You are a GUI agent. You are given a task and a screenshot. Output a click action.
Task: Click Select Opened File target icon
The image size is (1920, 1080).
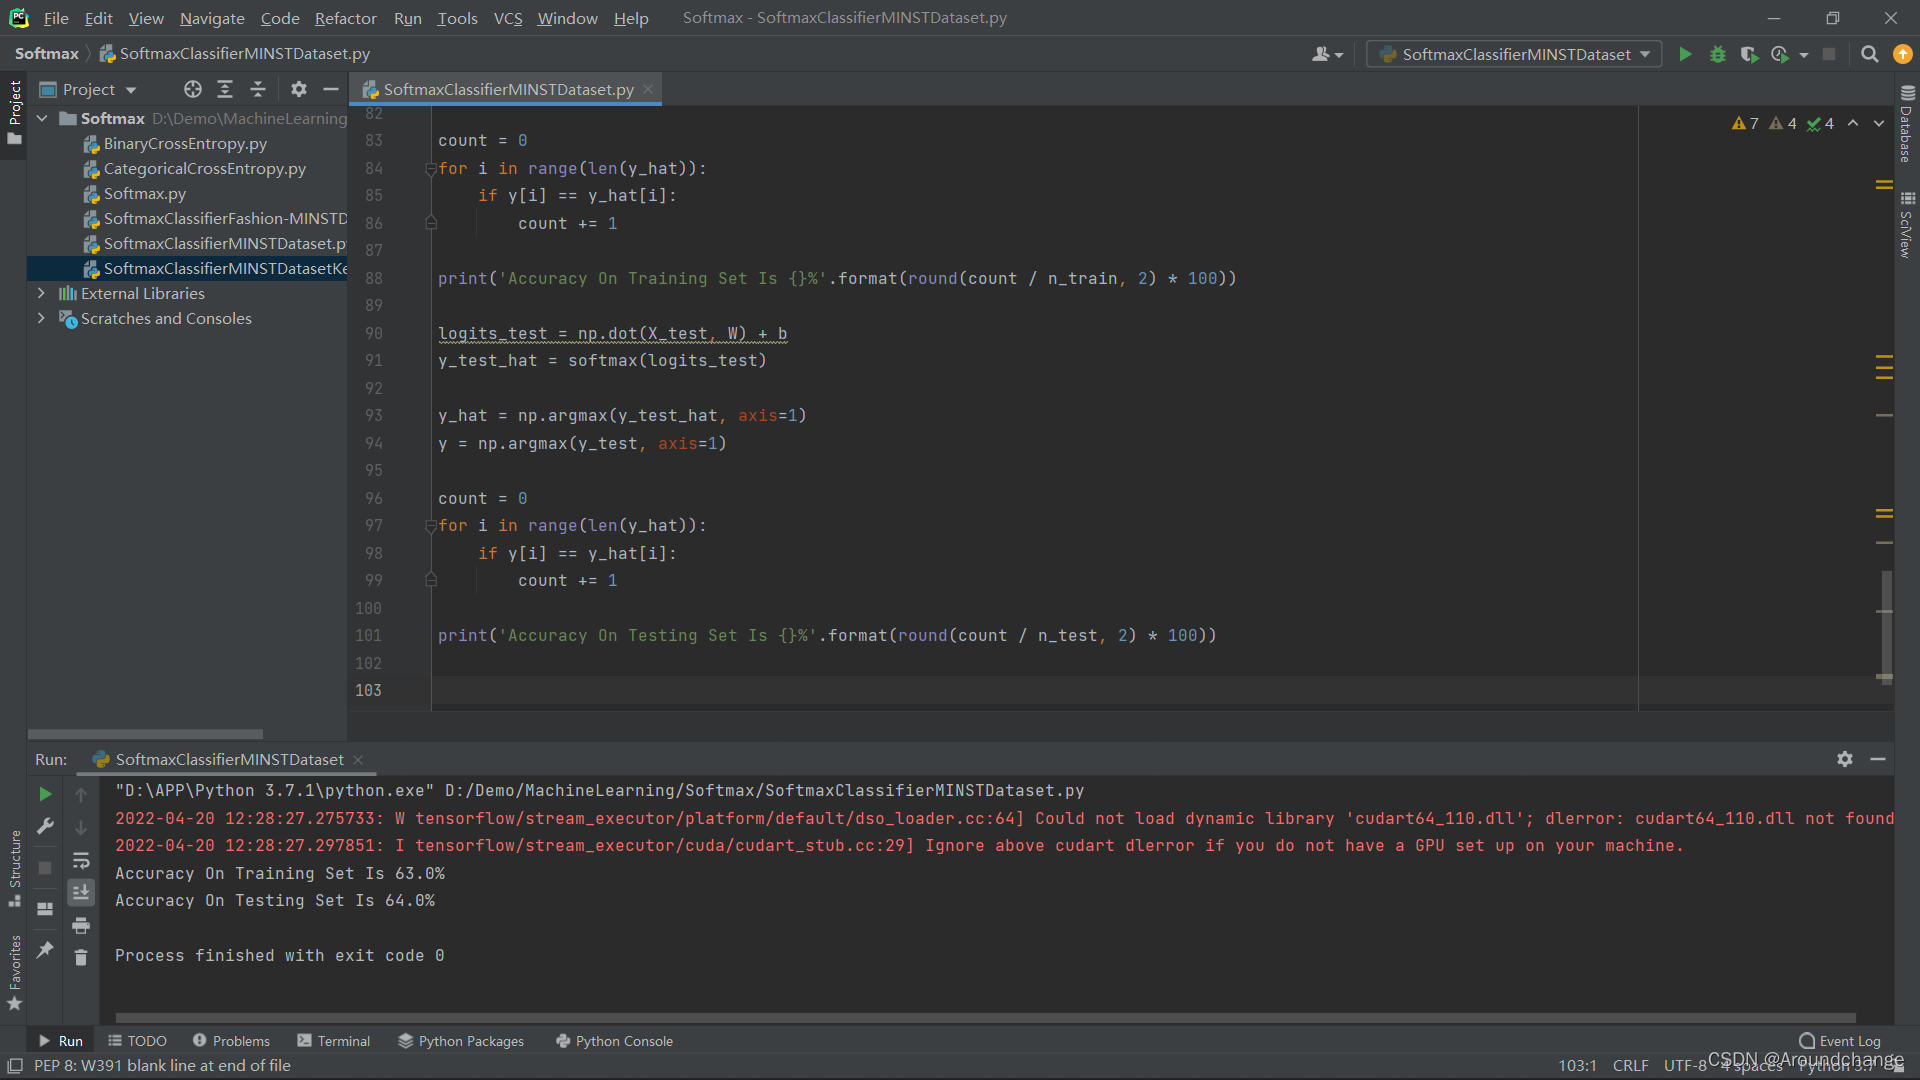pyautogui.click(x=193, y=90)
